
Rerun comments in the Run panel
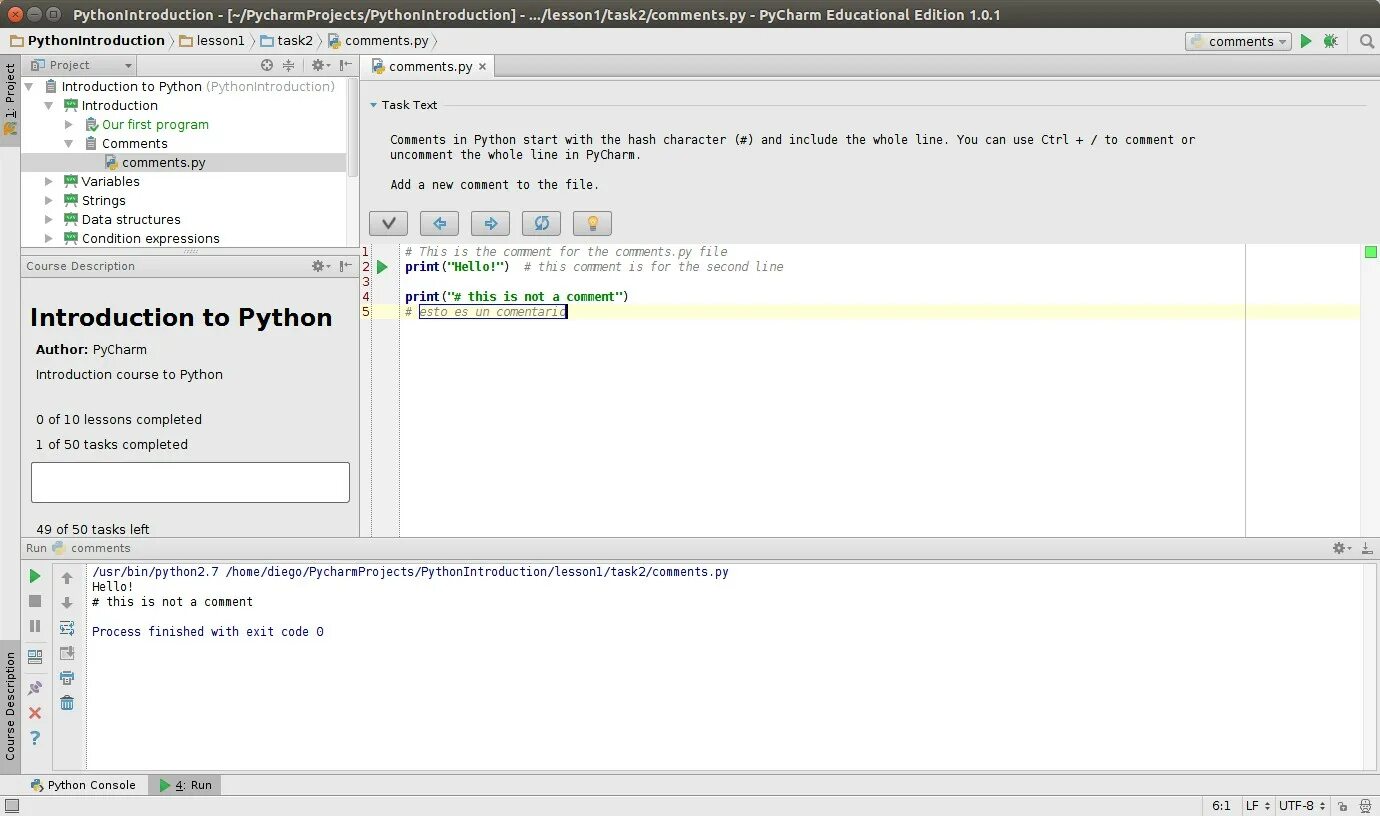[x=35, y=576]
